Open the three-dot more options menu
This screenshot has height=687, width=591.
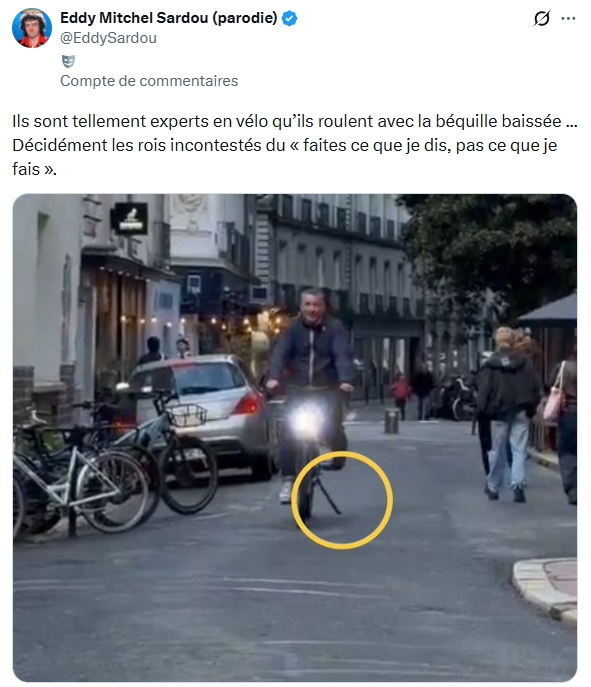click(x=568, y=18)
